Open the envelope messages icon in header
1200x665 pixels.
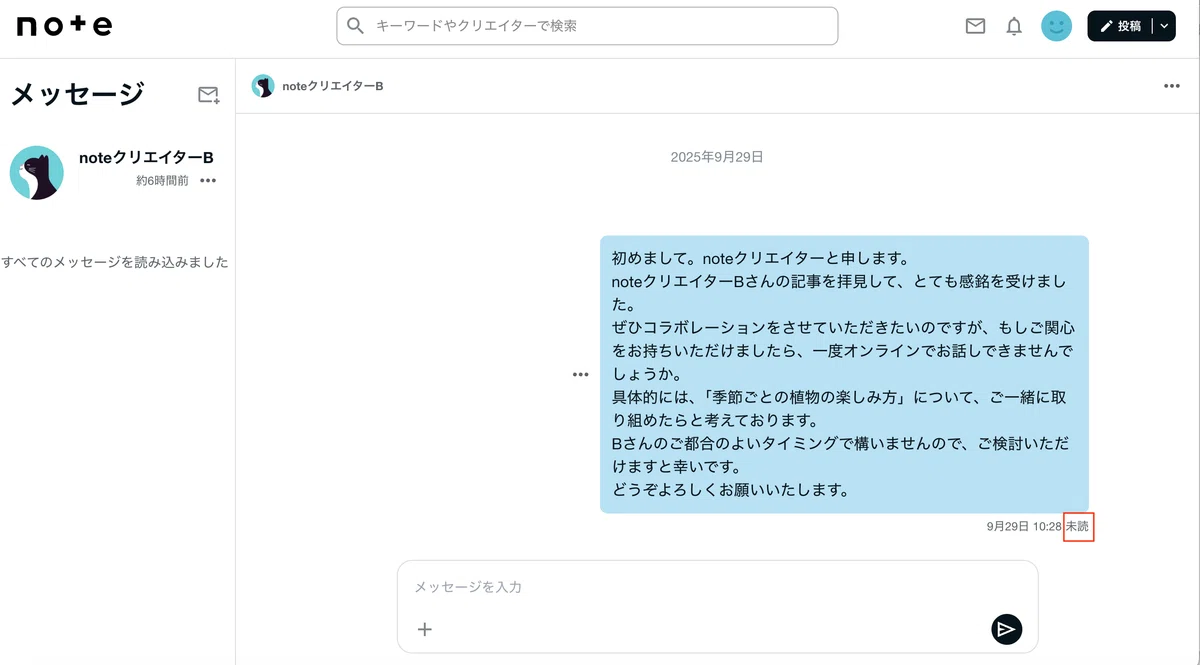click(x=975, y=26)
